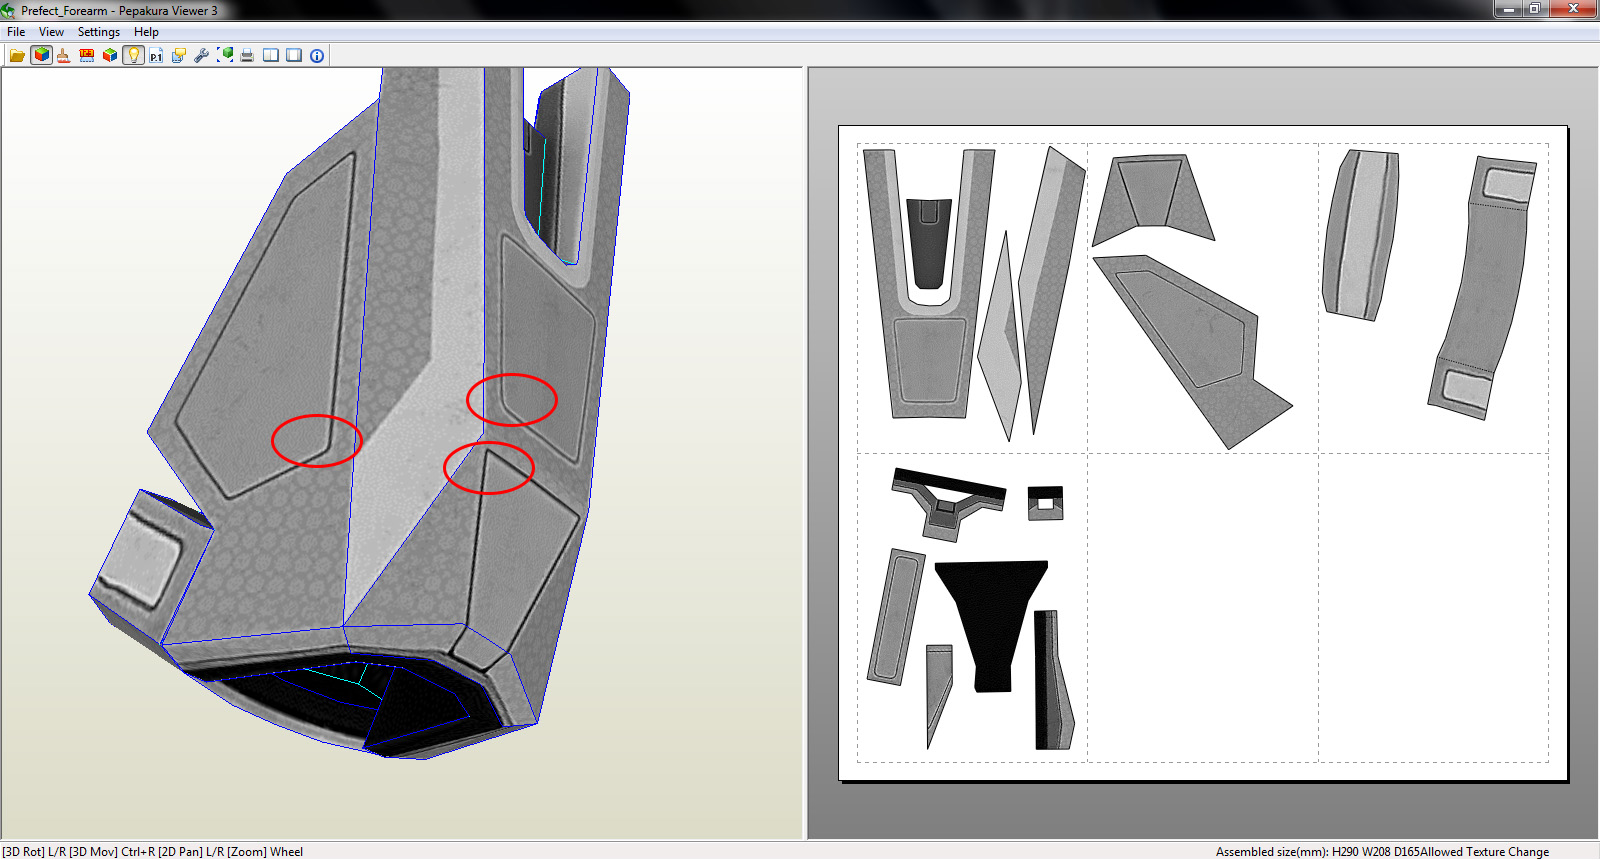
Task: Maximize the Pepakura Viewer window
Action: coord(1535,9)
